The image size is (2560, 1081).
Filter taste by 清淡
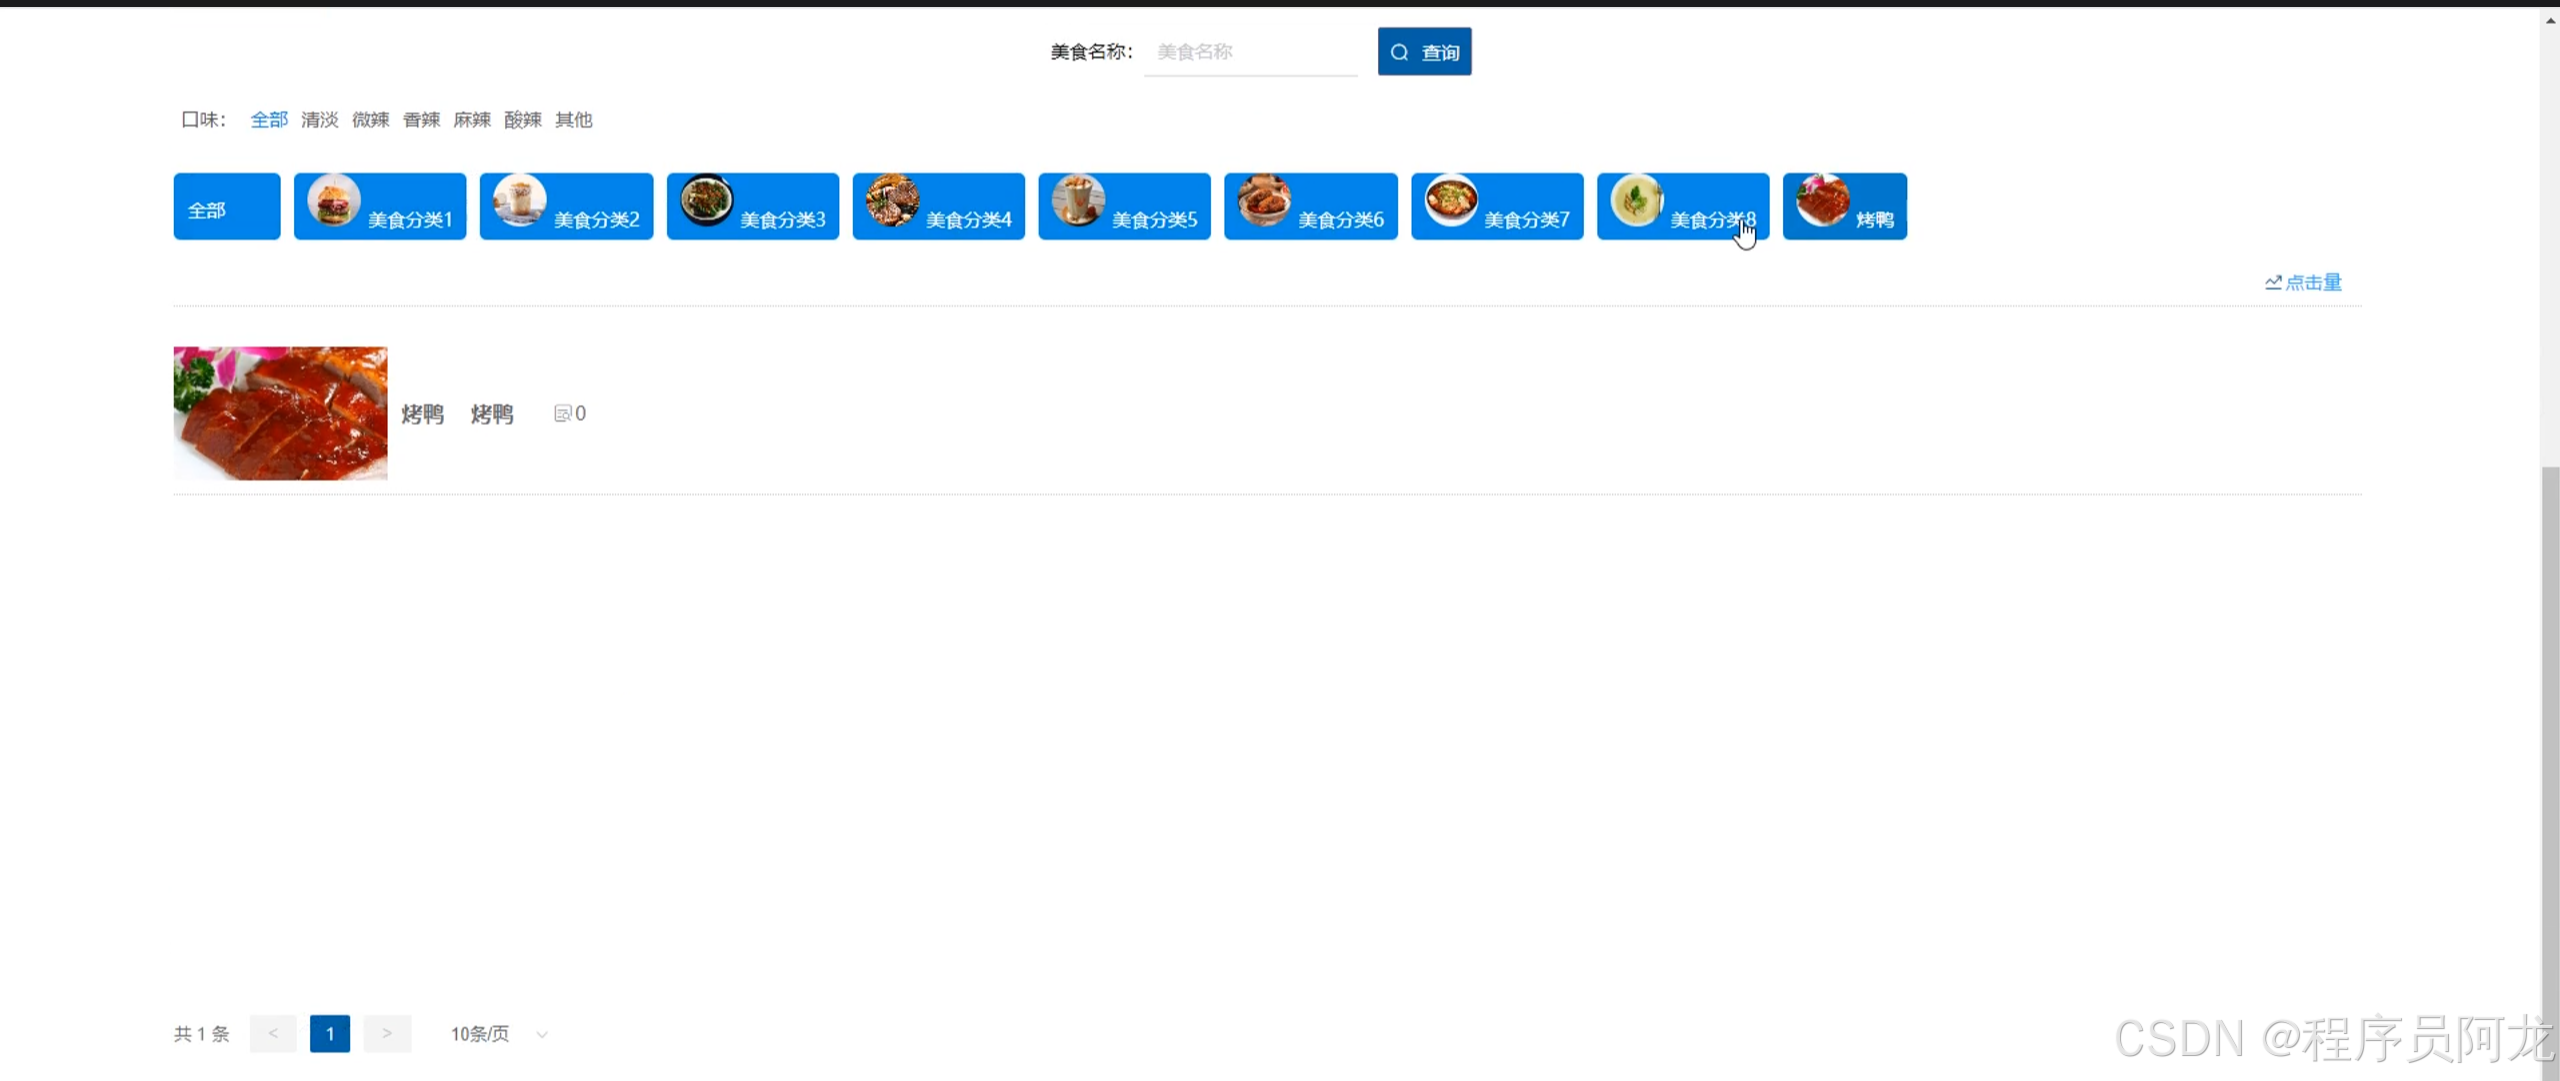coord(319,120)
